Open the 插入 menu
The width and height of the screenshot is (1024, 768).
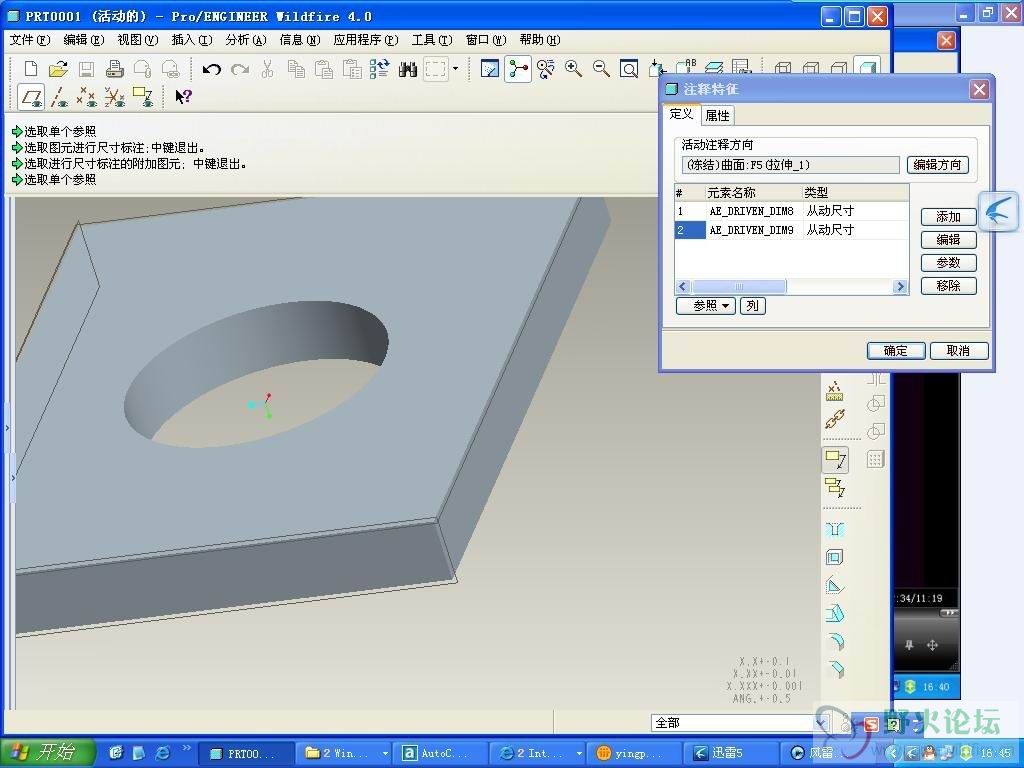tap(192, 40)
